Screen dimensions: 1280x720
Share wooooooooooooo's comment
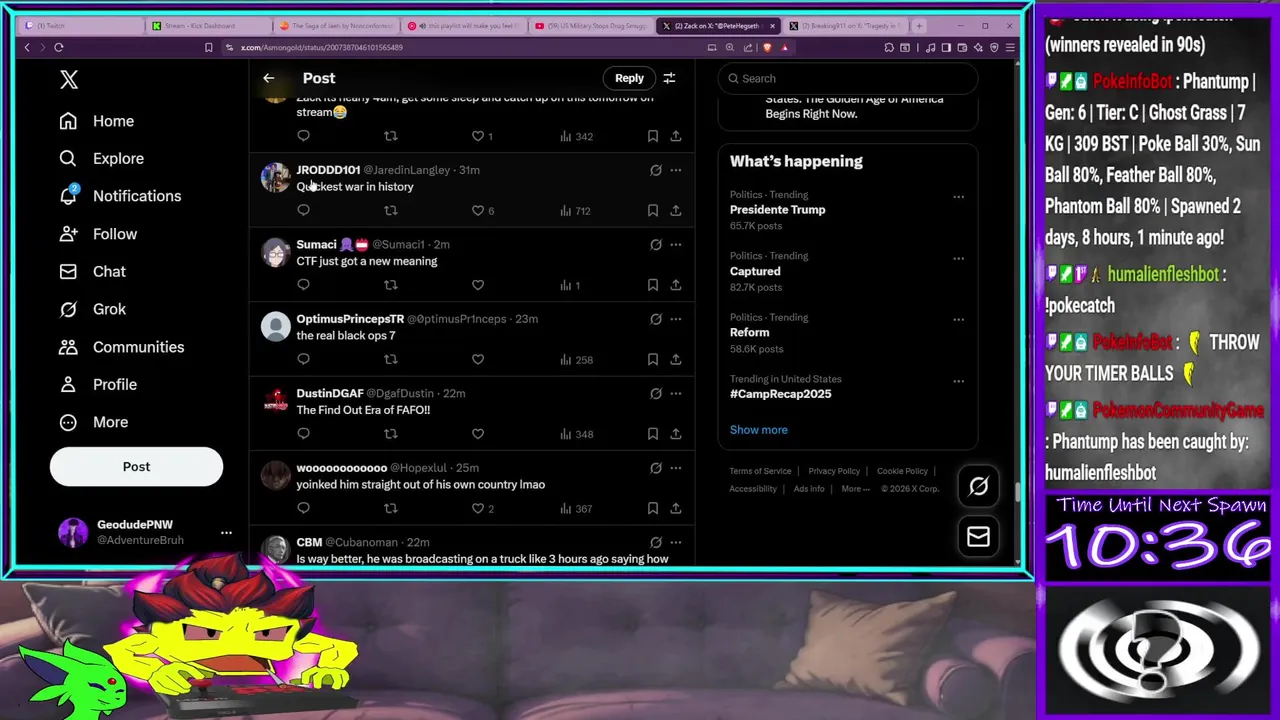coord(676,508)
